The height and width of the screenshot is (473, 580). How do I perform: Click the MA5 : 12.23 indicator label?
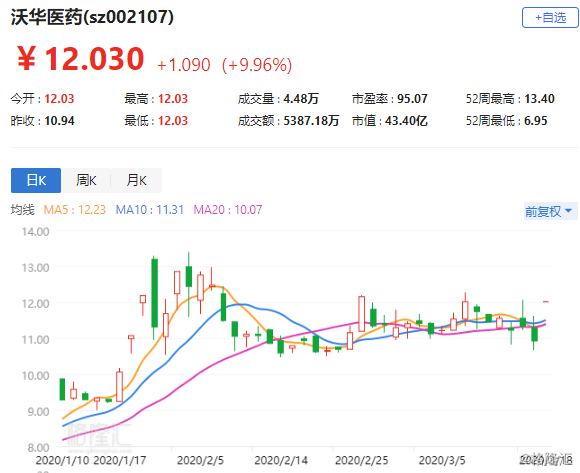[x=75, y=210]
